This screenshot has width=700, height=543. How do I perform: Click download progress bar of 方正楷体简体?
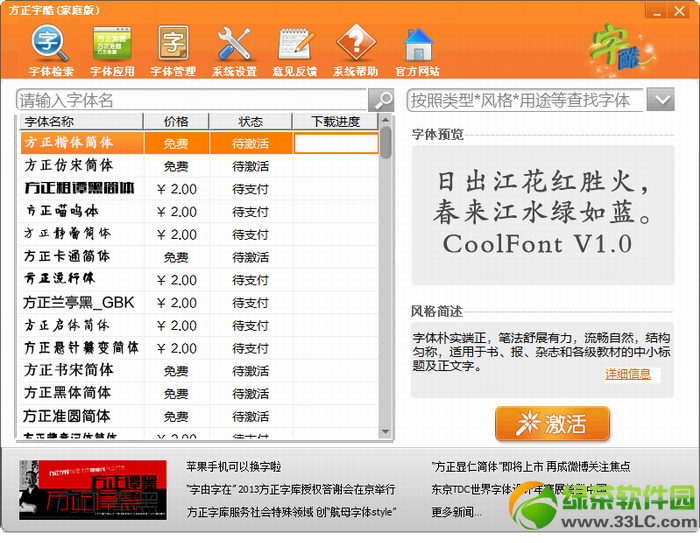coord(336,143)
